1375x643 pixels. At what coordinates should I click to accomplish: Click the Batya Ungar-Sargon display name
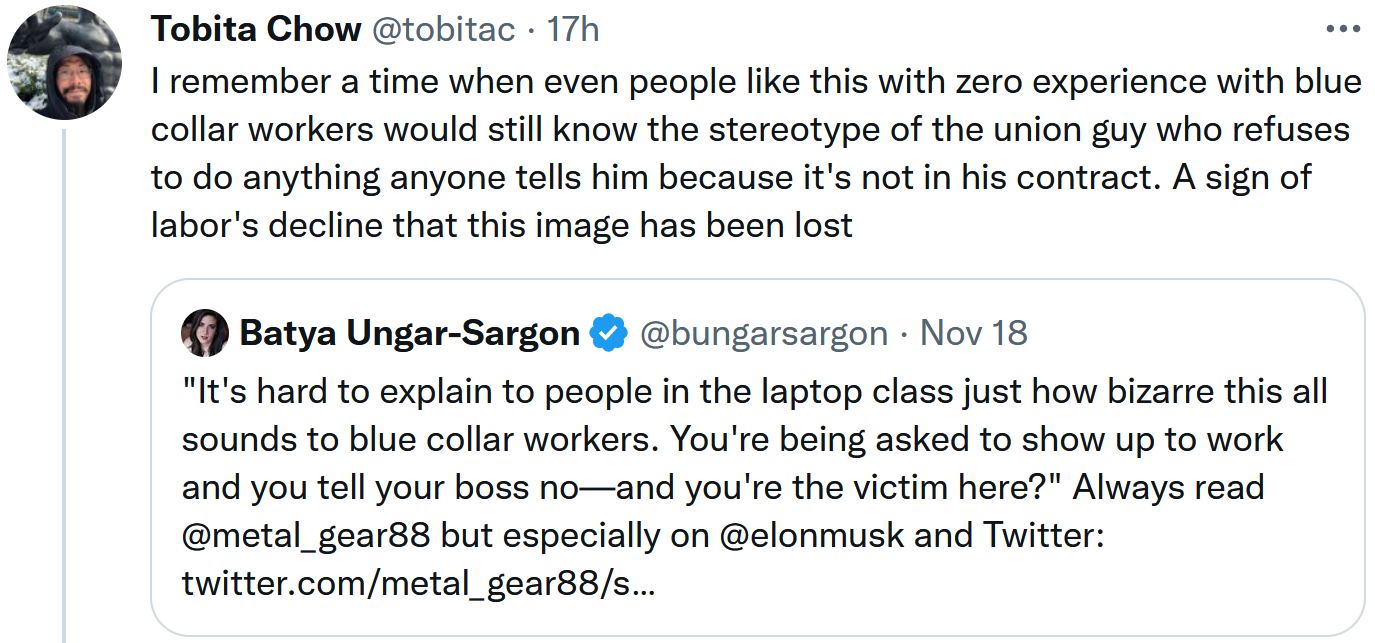tap(410, 333)
